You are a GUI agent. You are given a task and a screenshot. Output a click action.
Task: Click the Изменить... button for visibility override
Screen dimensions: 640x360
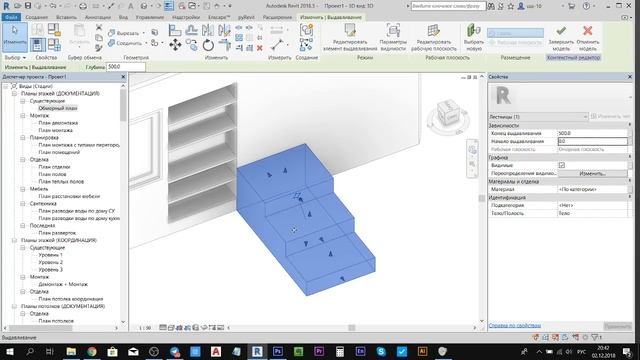592,173
